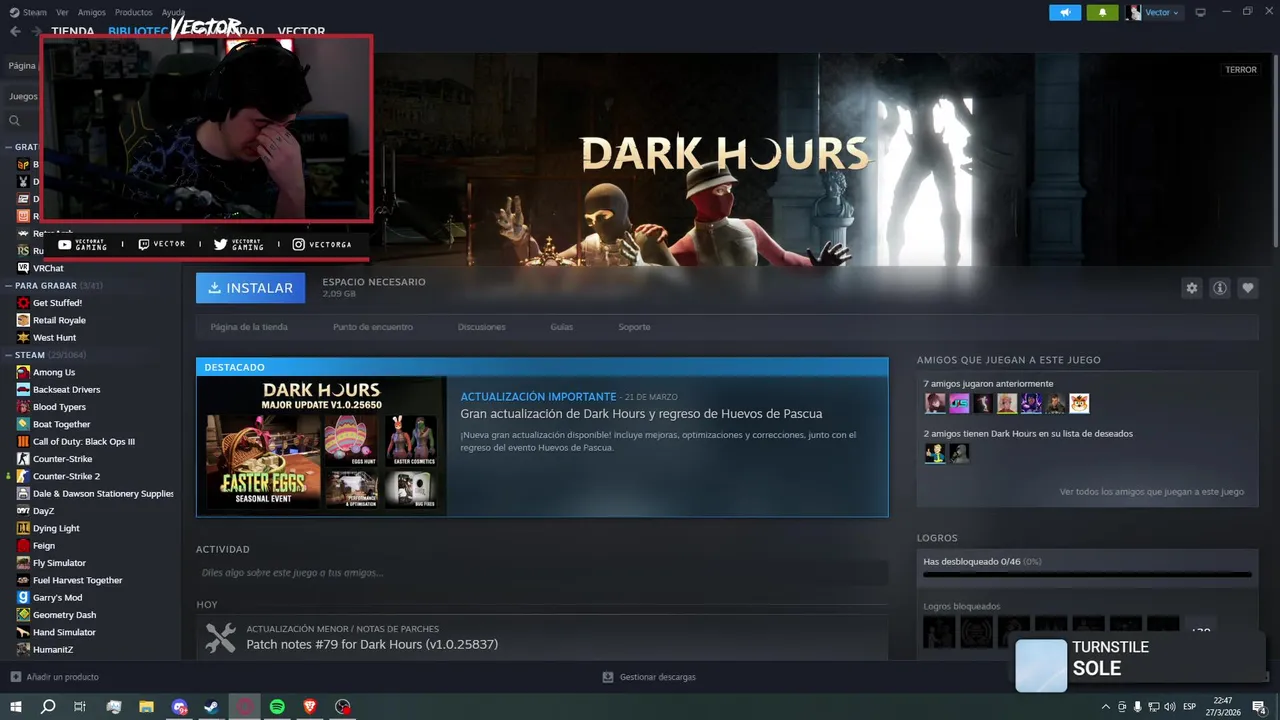This screenshot has width=1280, height=720.
Task: Open the Punto de encuentro tab
Action: (373, 327)
